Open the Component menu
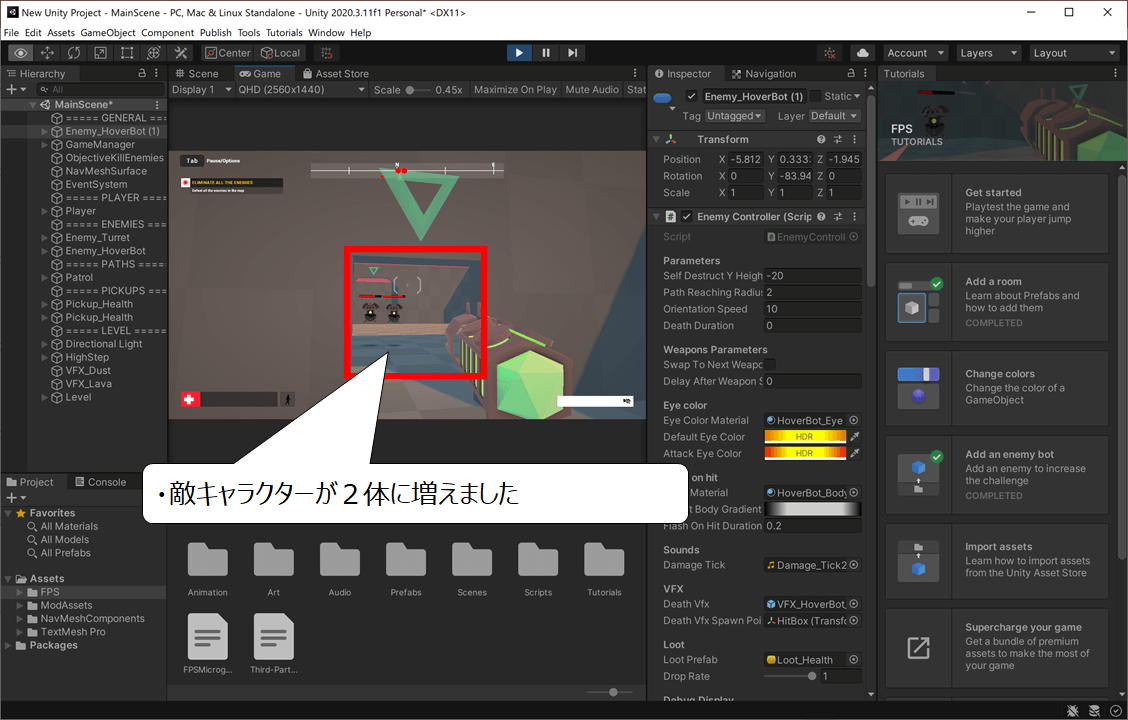1128x720 pixels. 168,32
